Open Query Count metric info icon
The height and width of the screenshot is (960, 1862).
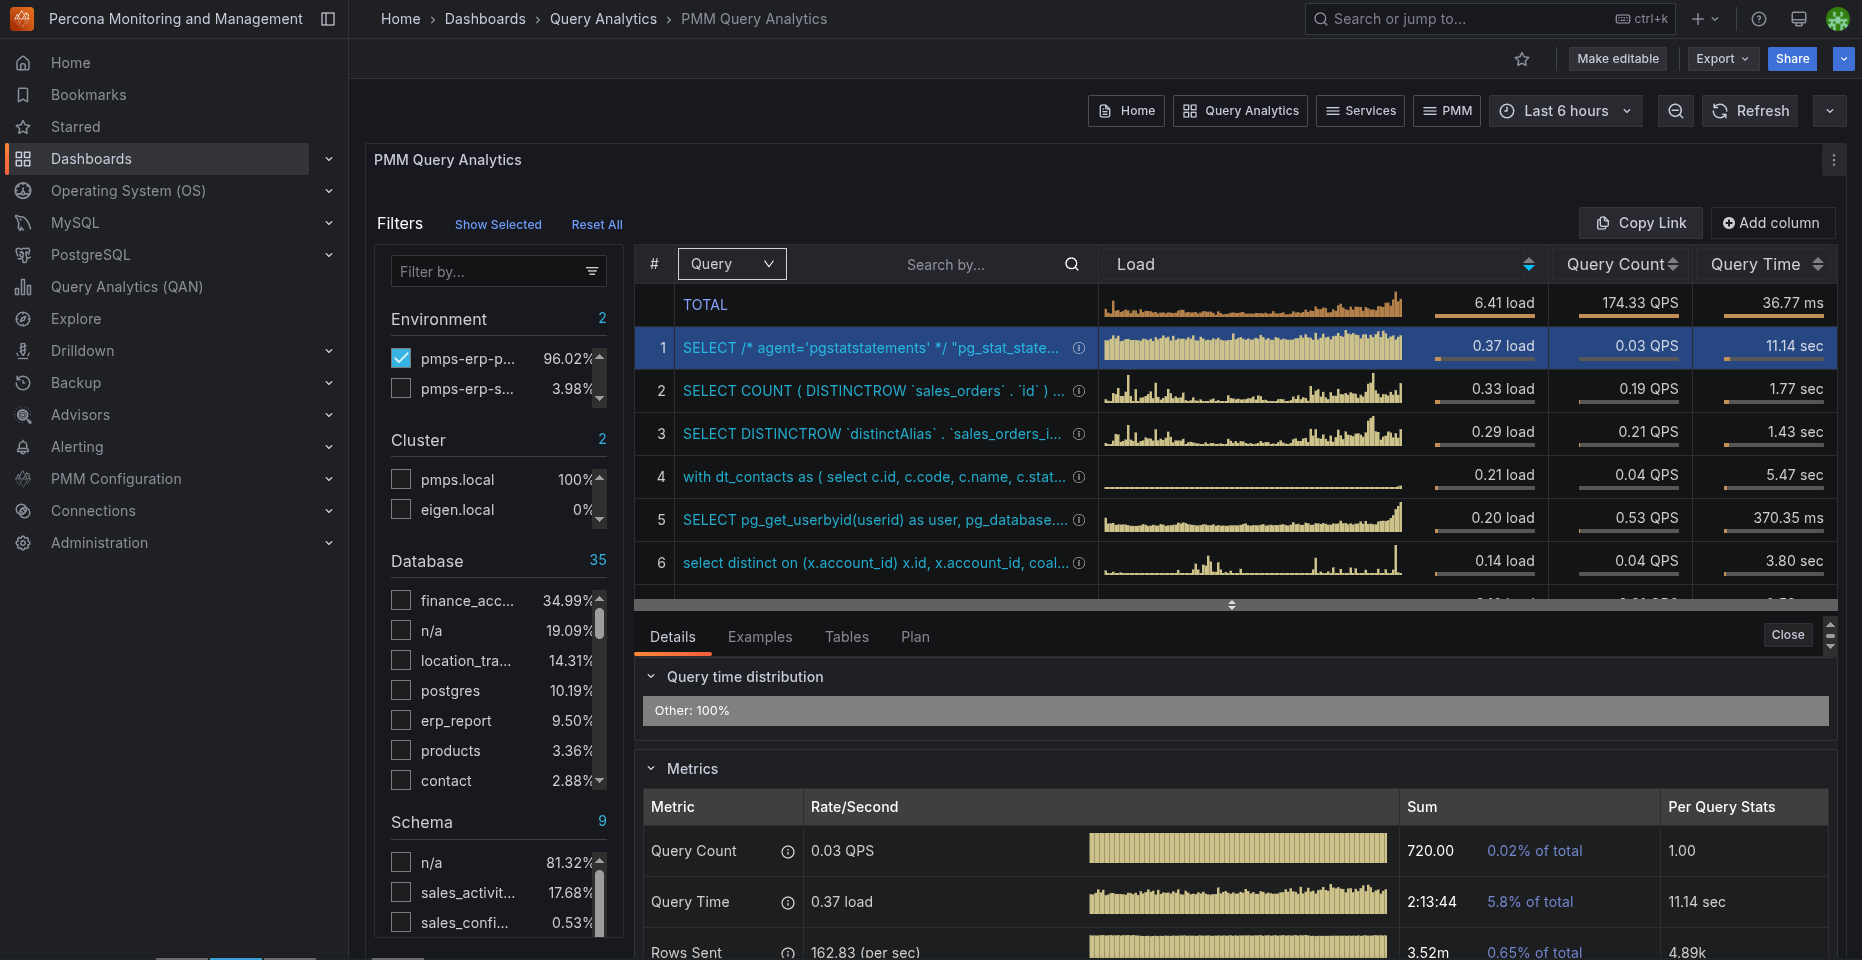click(x=788, y=852)
